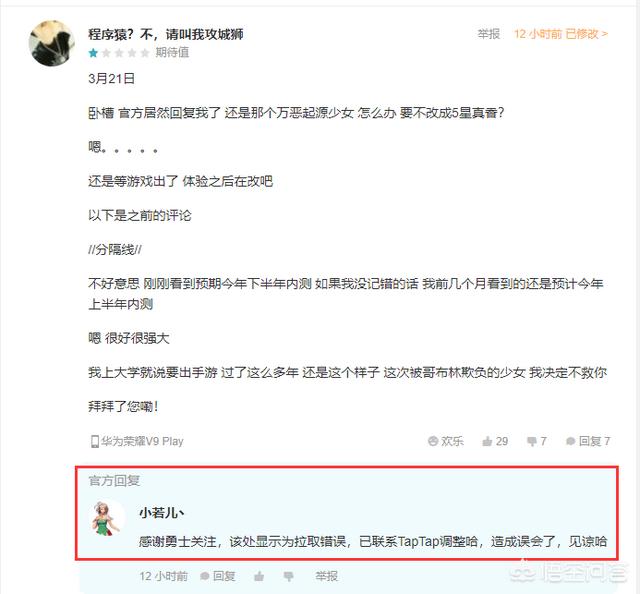Screen dimensions: 640x594
Task: Report the official reply via 举报
Action: pyautogui.click(x=326, y=576)
